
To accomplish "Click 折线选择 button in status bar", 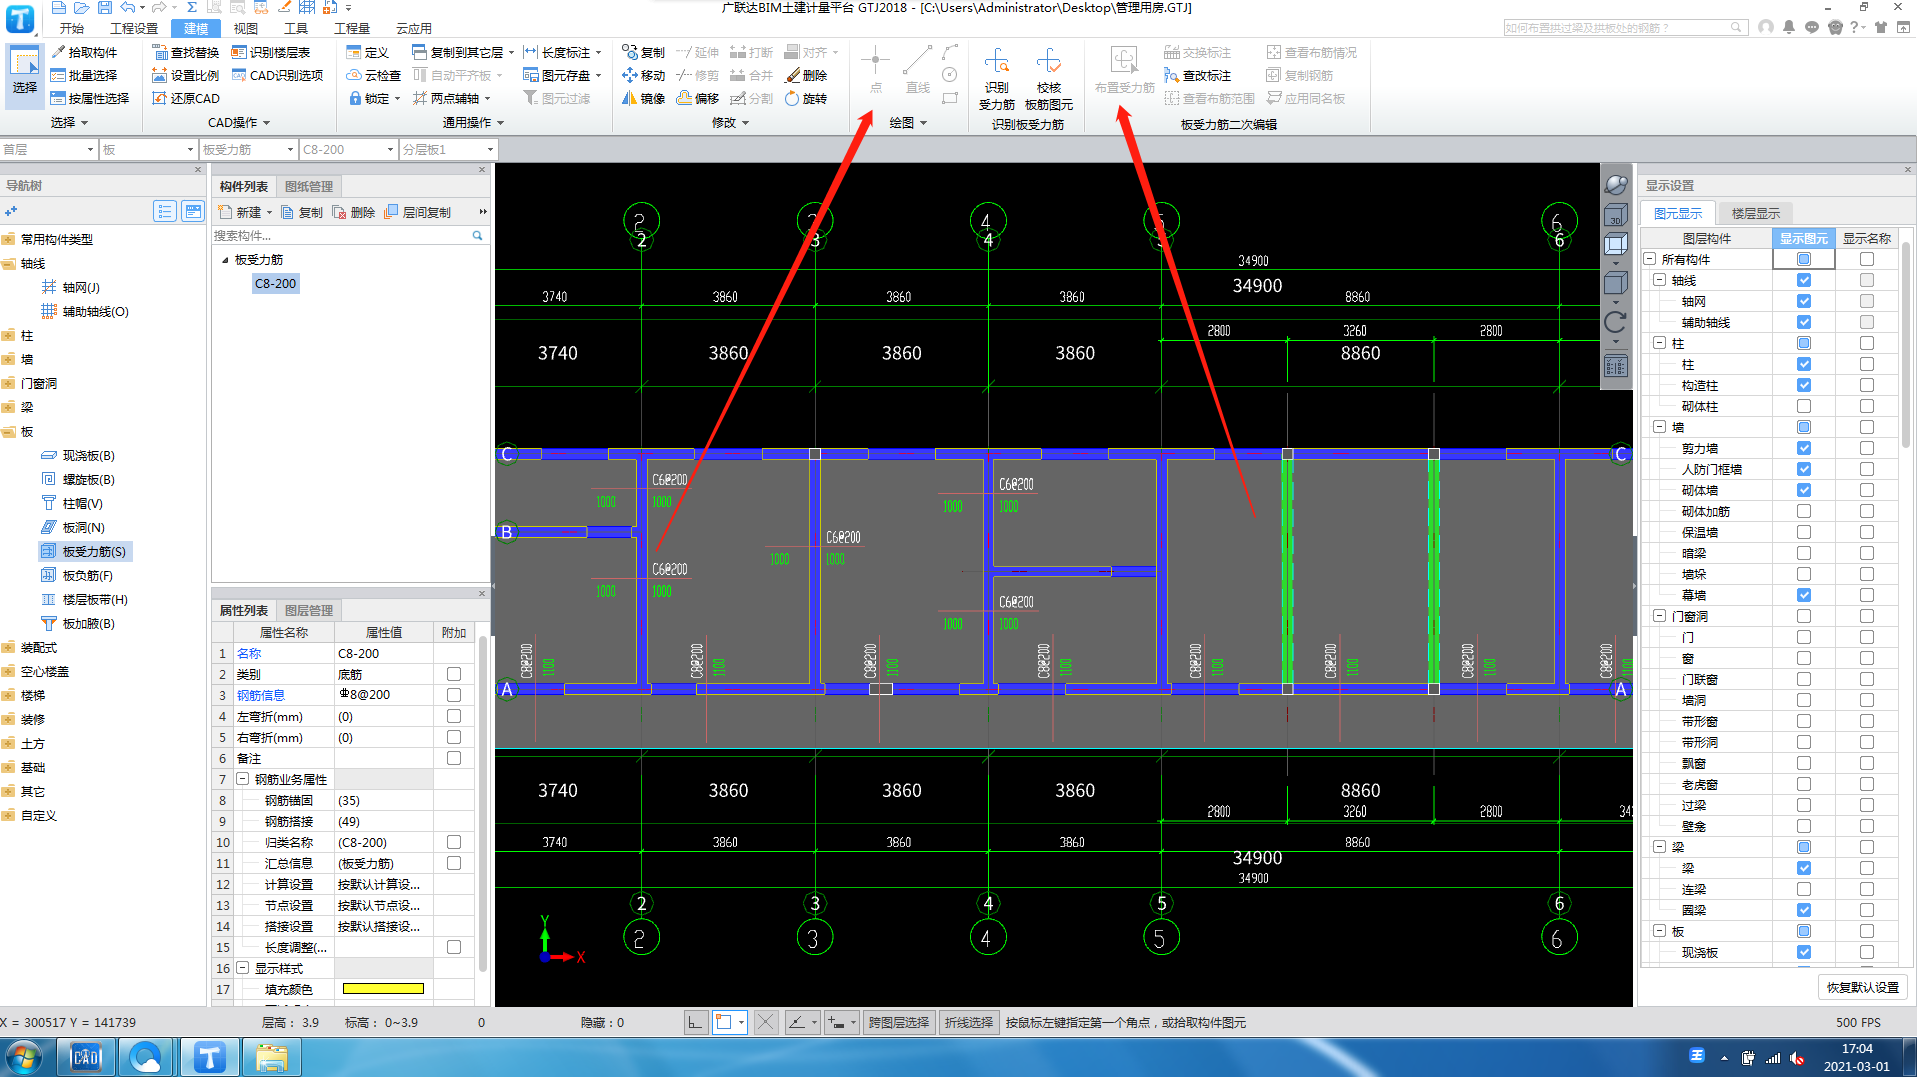I will pos(968,1022).
